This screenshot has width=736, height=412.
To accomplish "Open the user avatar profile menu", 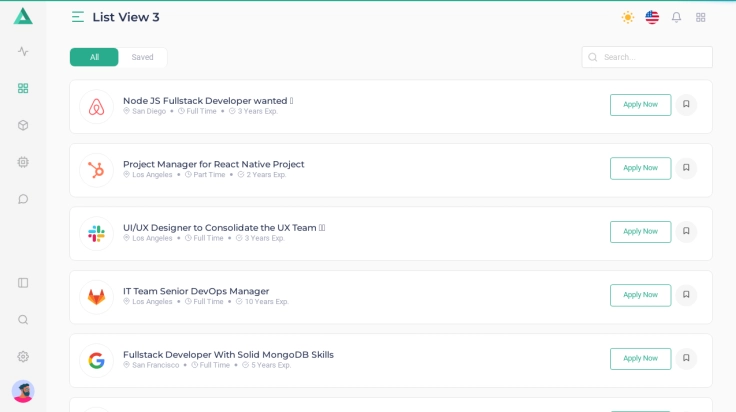I will (x=23, y=391).
